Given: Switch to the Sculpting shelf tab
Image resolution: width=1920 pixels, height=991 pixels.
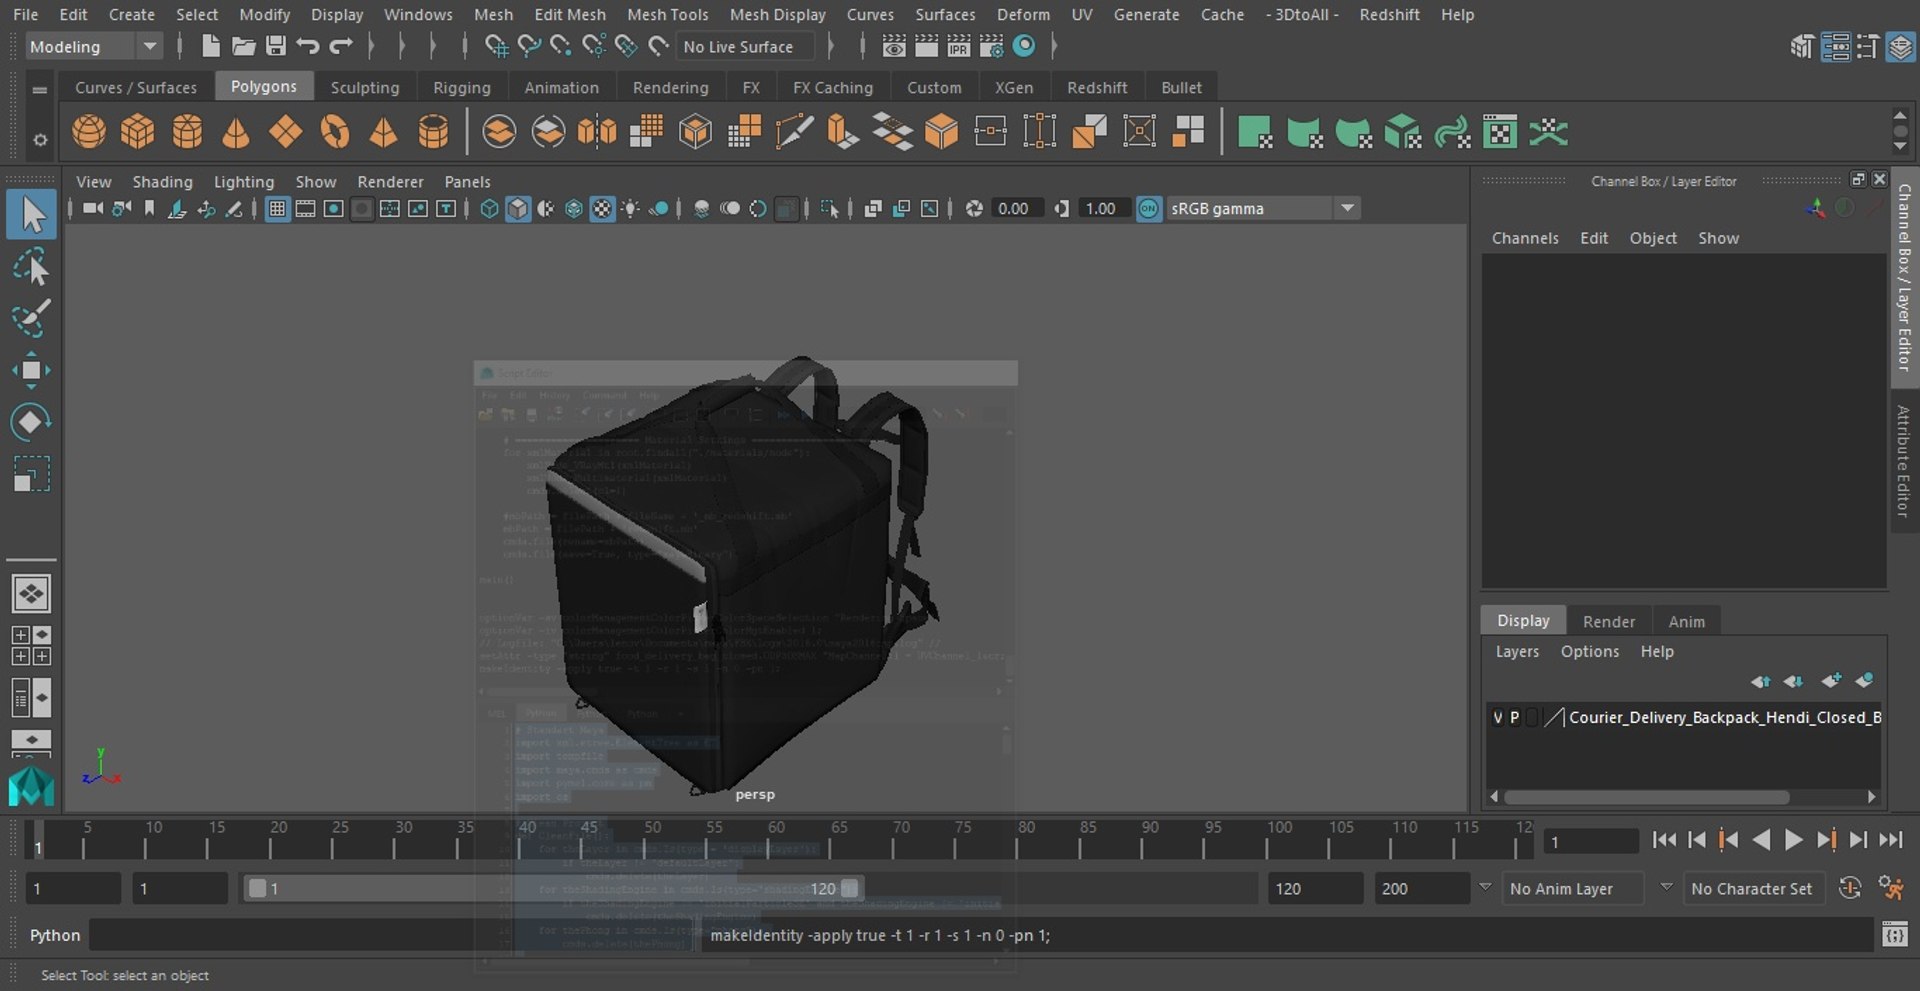Looking at the screenshot, I should 365,87.
